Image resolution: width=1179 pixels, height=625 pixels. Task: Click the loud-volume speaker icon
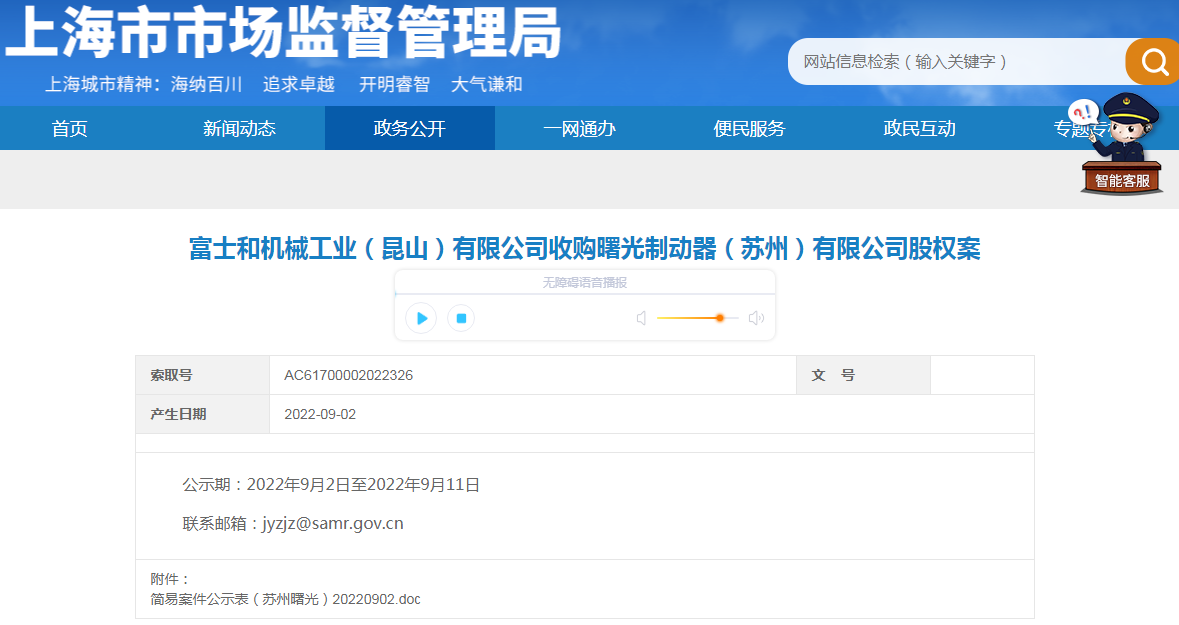(x=756, y=318)
